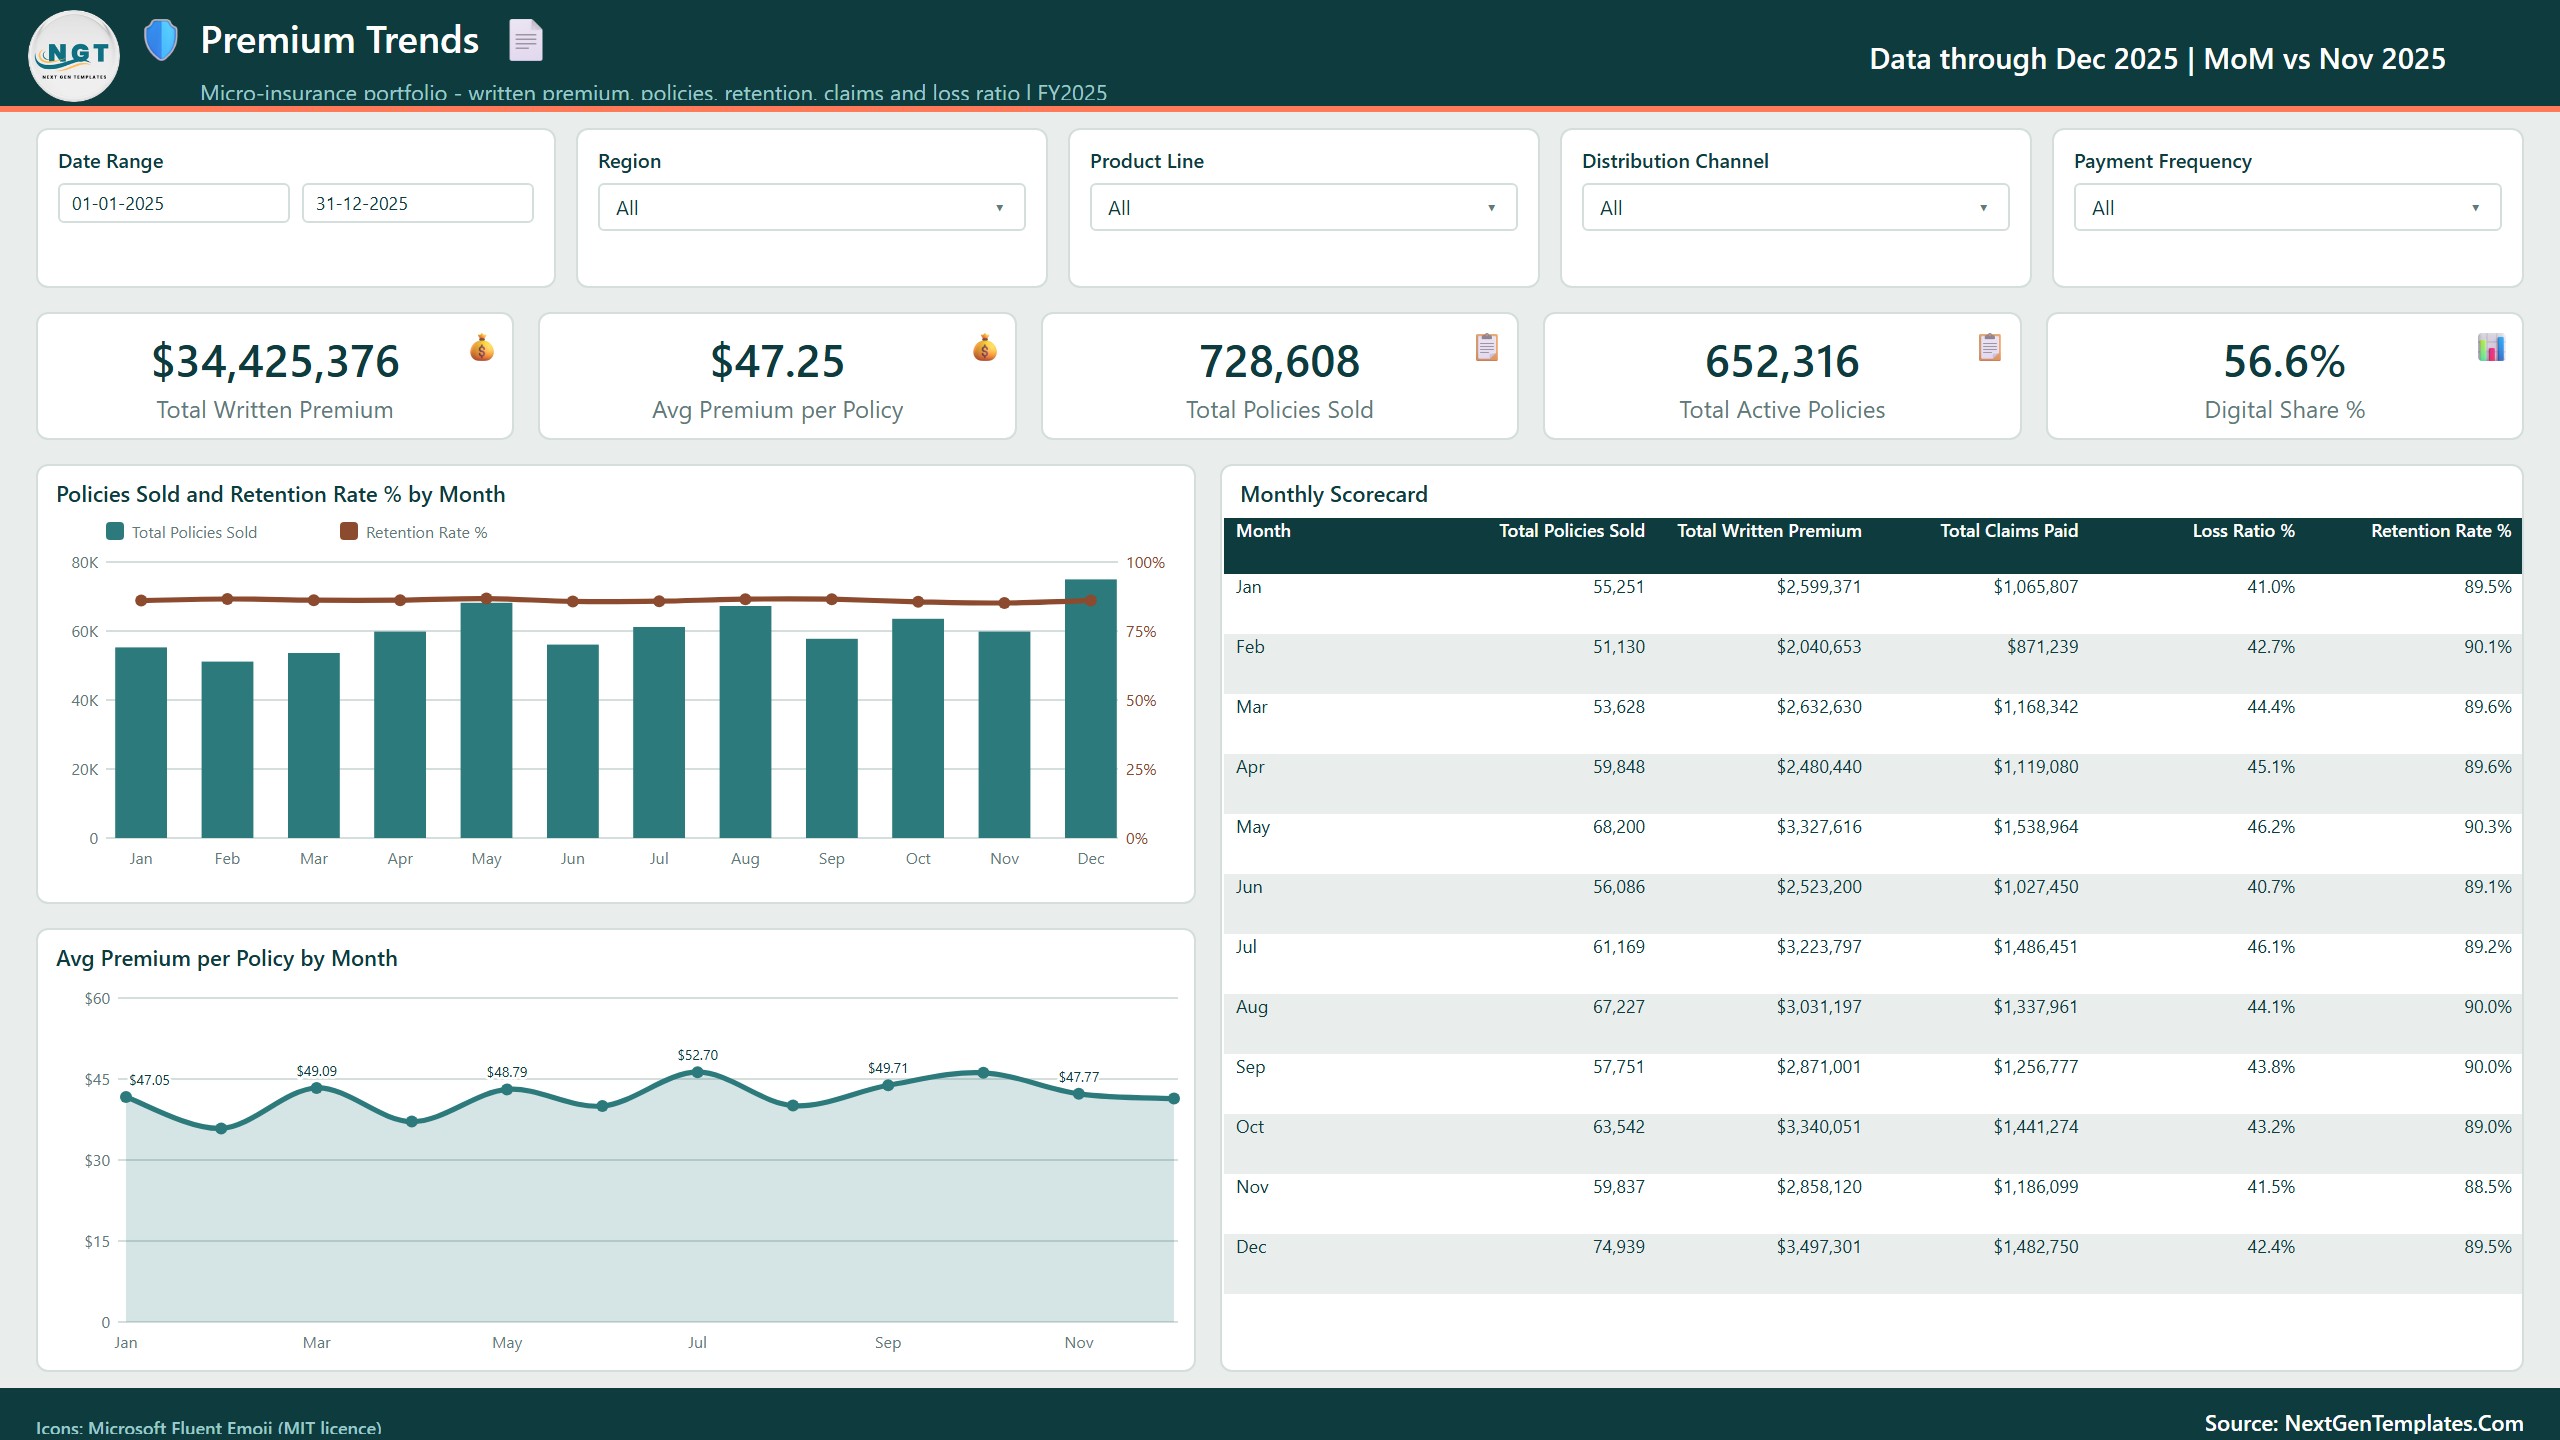Click Source: NextGenTemplates.Com in footer
This screenshot has height=1440, width=2560.
coord(2364,1423)
